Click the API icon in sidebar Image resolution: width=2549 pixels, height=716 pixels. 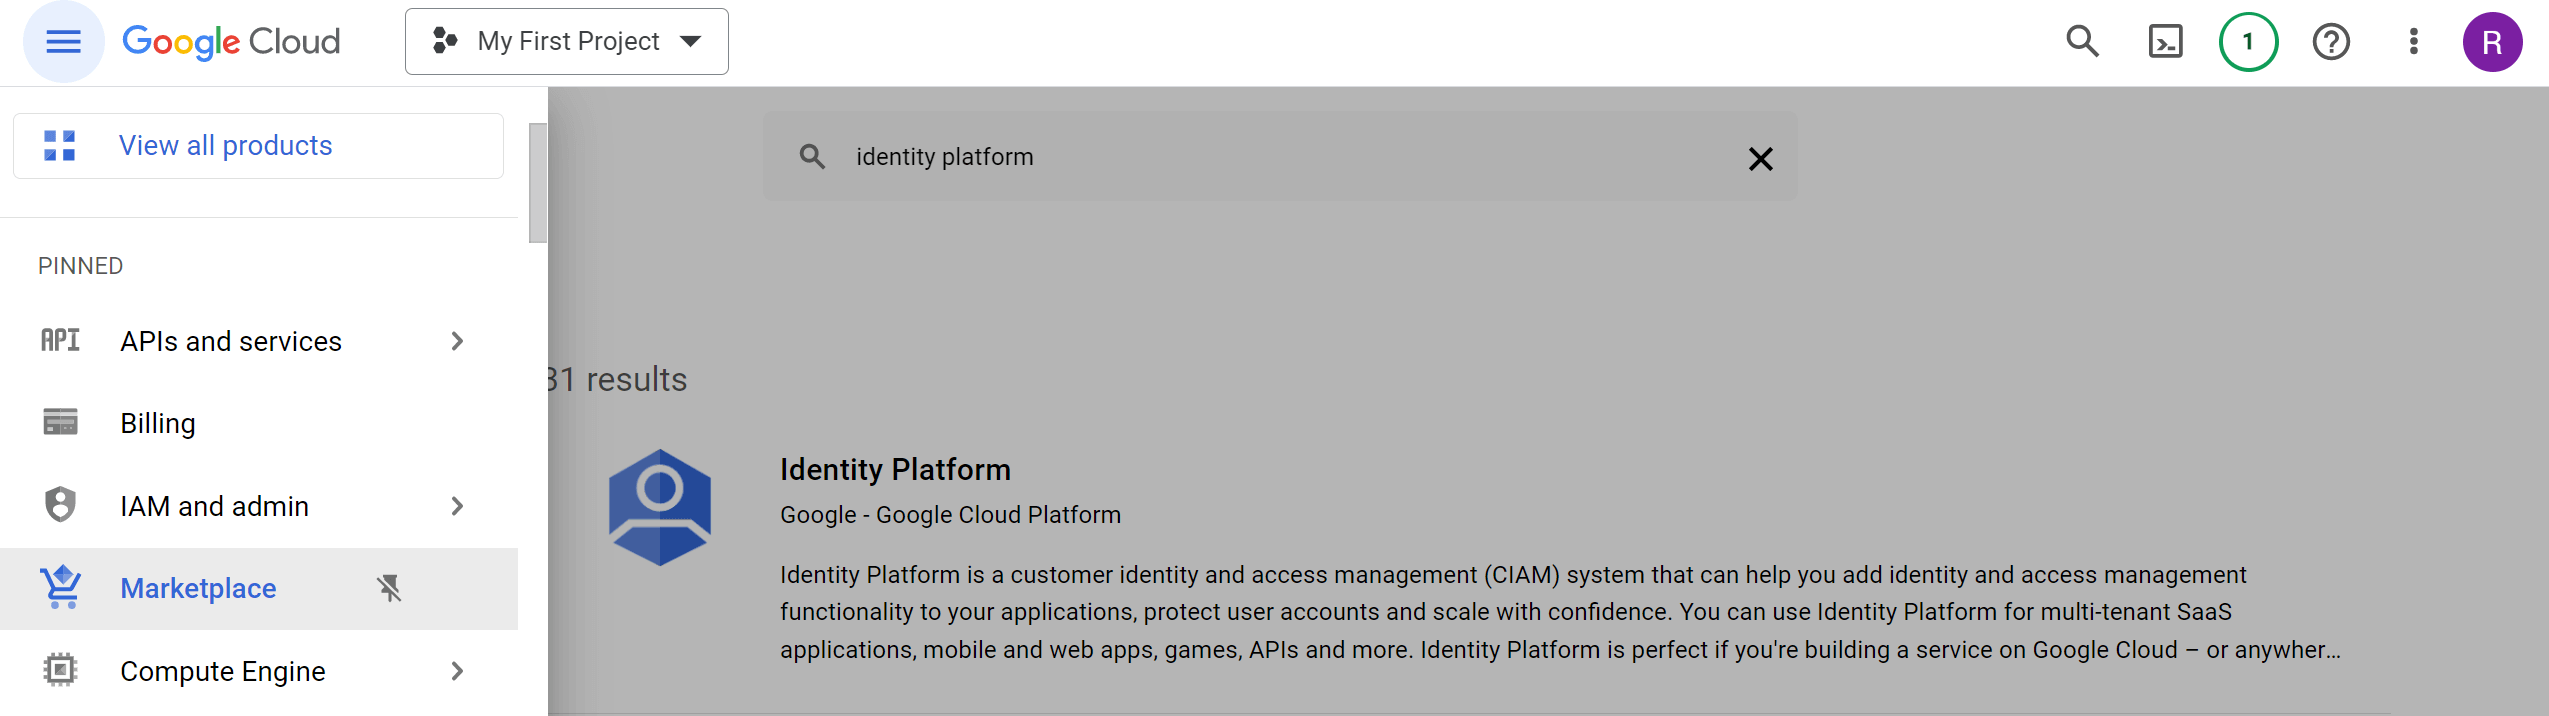tap(60, 341)
